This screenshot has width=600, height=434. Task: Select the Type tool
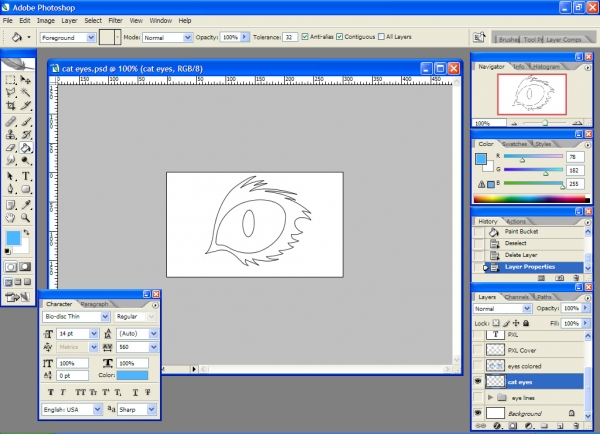click(25, 176)
